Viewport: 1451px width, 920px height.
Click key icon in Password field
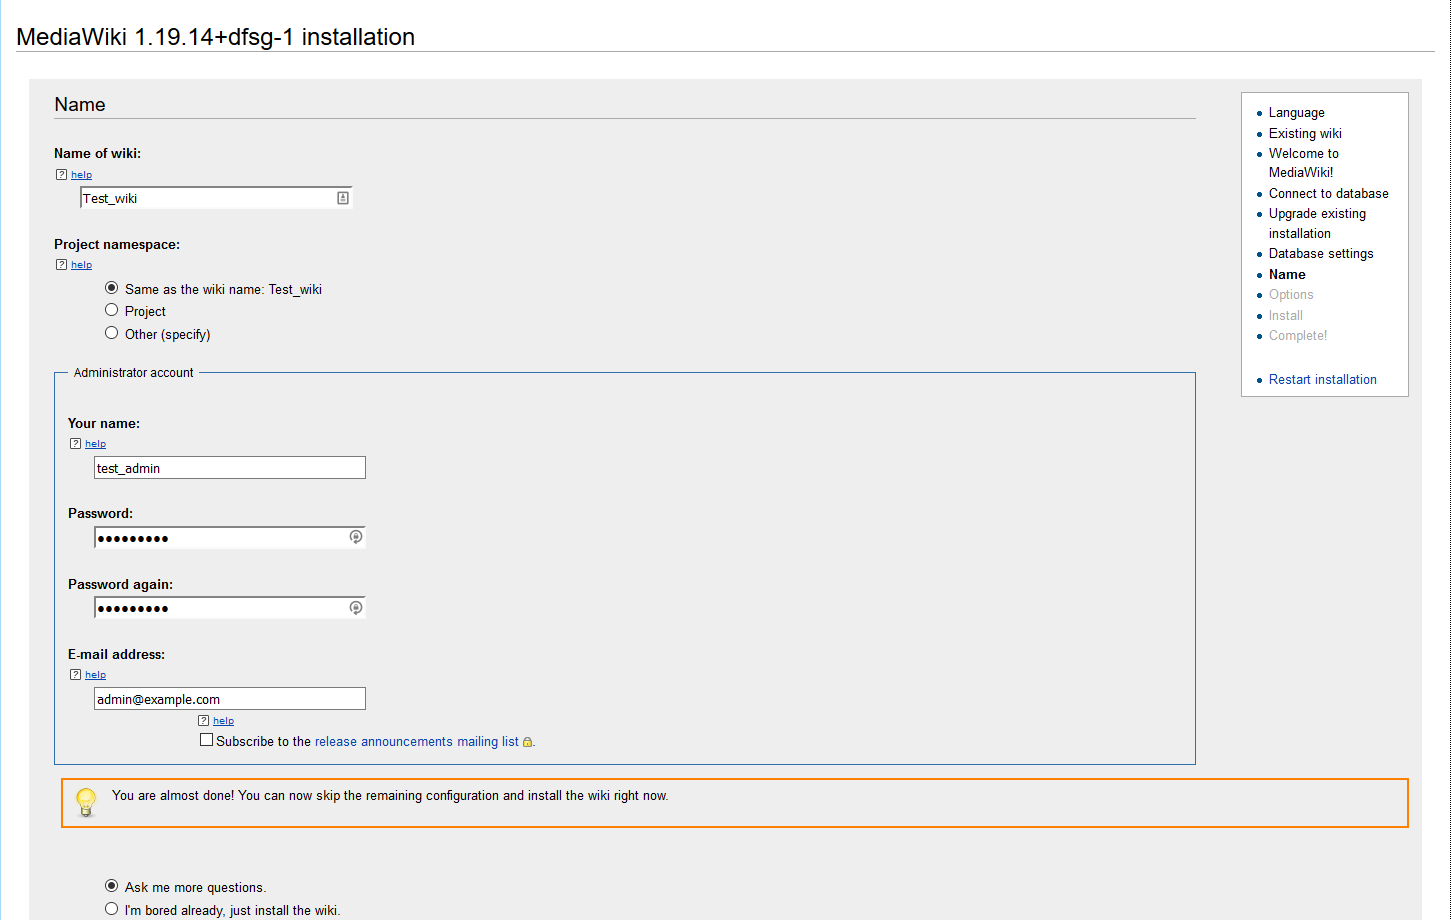pyautogui.click(x=356, y=537)
